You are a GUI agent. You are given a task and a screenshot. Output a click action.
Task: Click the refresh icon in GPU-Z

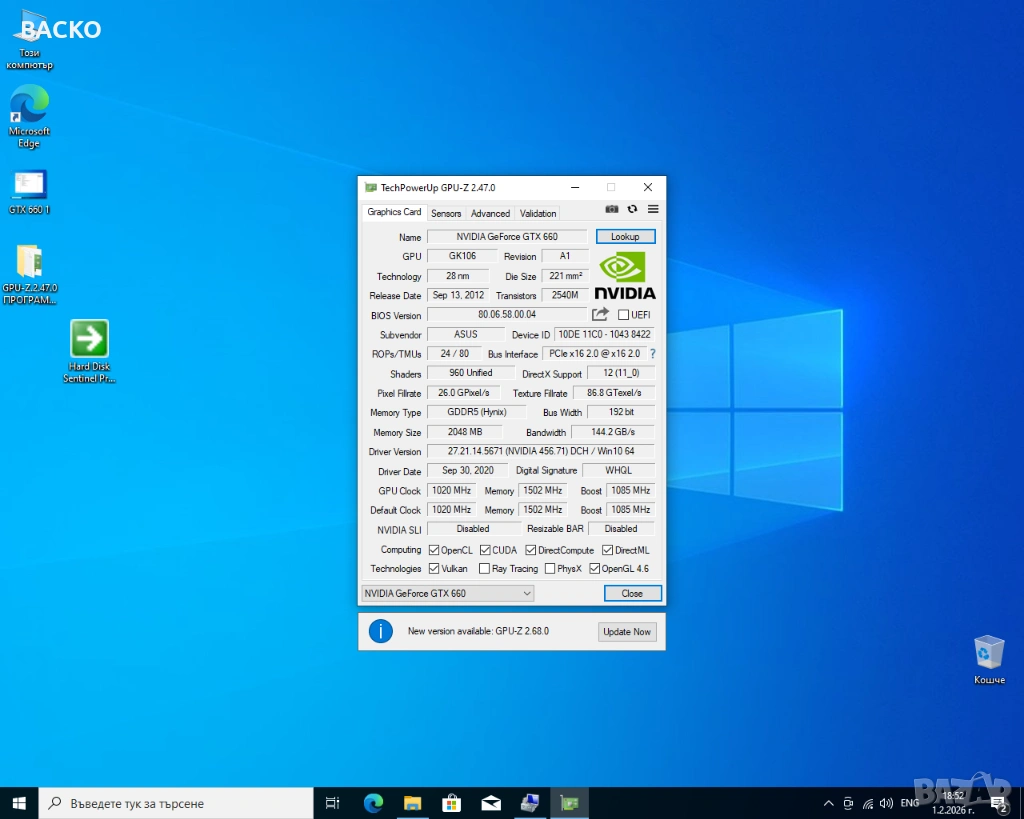click(x=632, y=209)
